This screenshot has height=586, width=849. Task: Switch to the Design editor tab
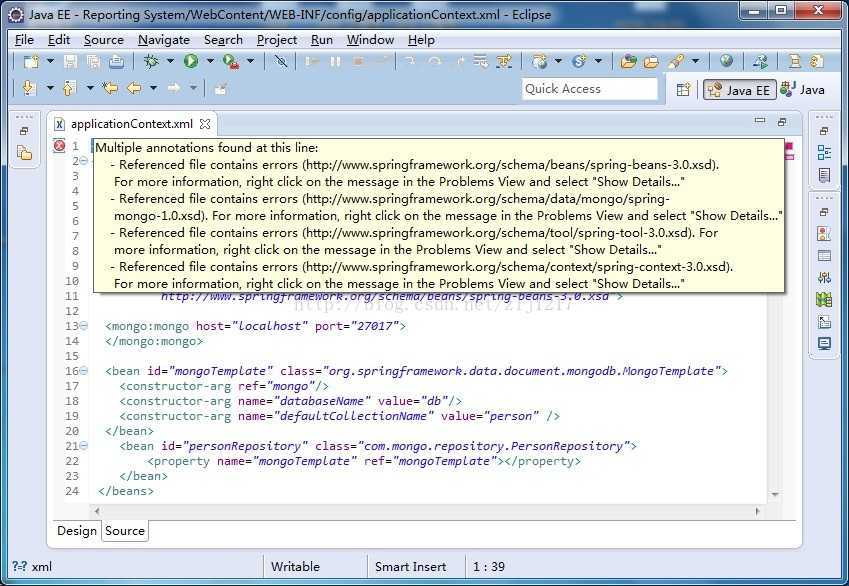click(x=77, y=531)
